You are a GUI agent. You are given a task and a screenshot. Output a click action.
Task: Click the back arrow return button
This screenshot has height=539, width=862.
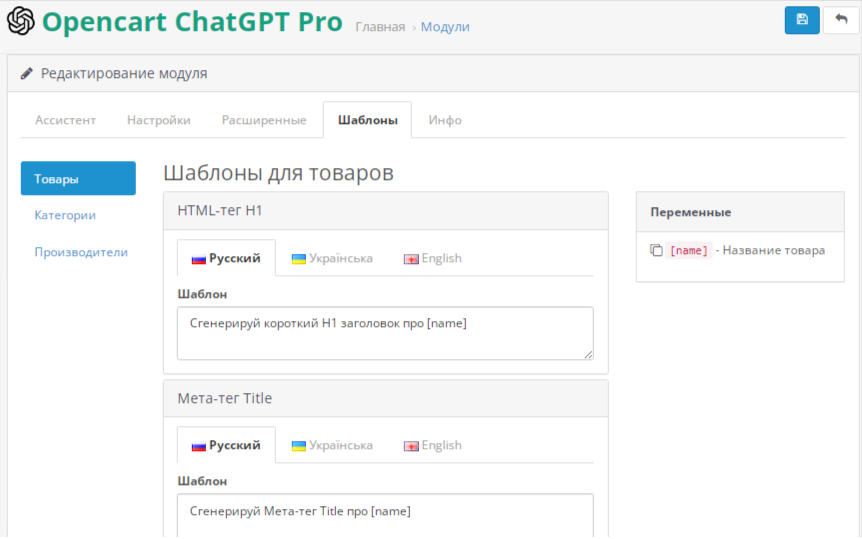841,20
